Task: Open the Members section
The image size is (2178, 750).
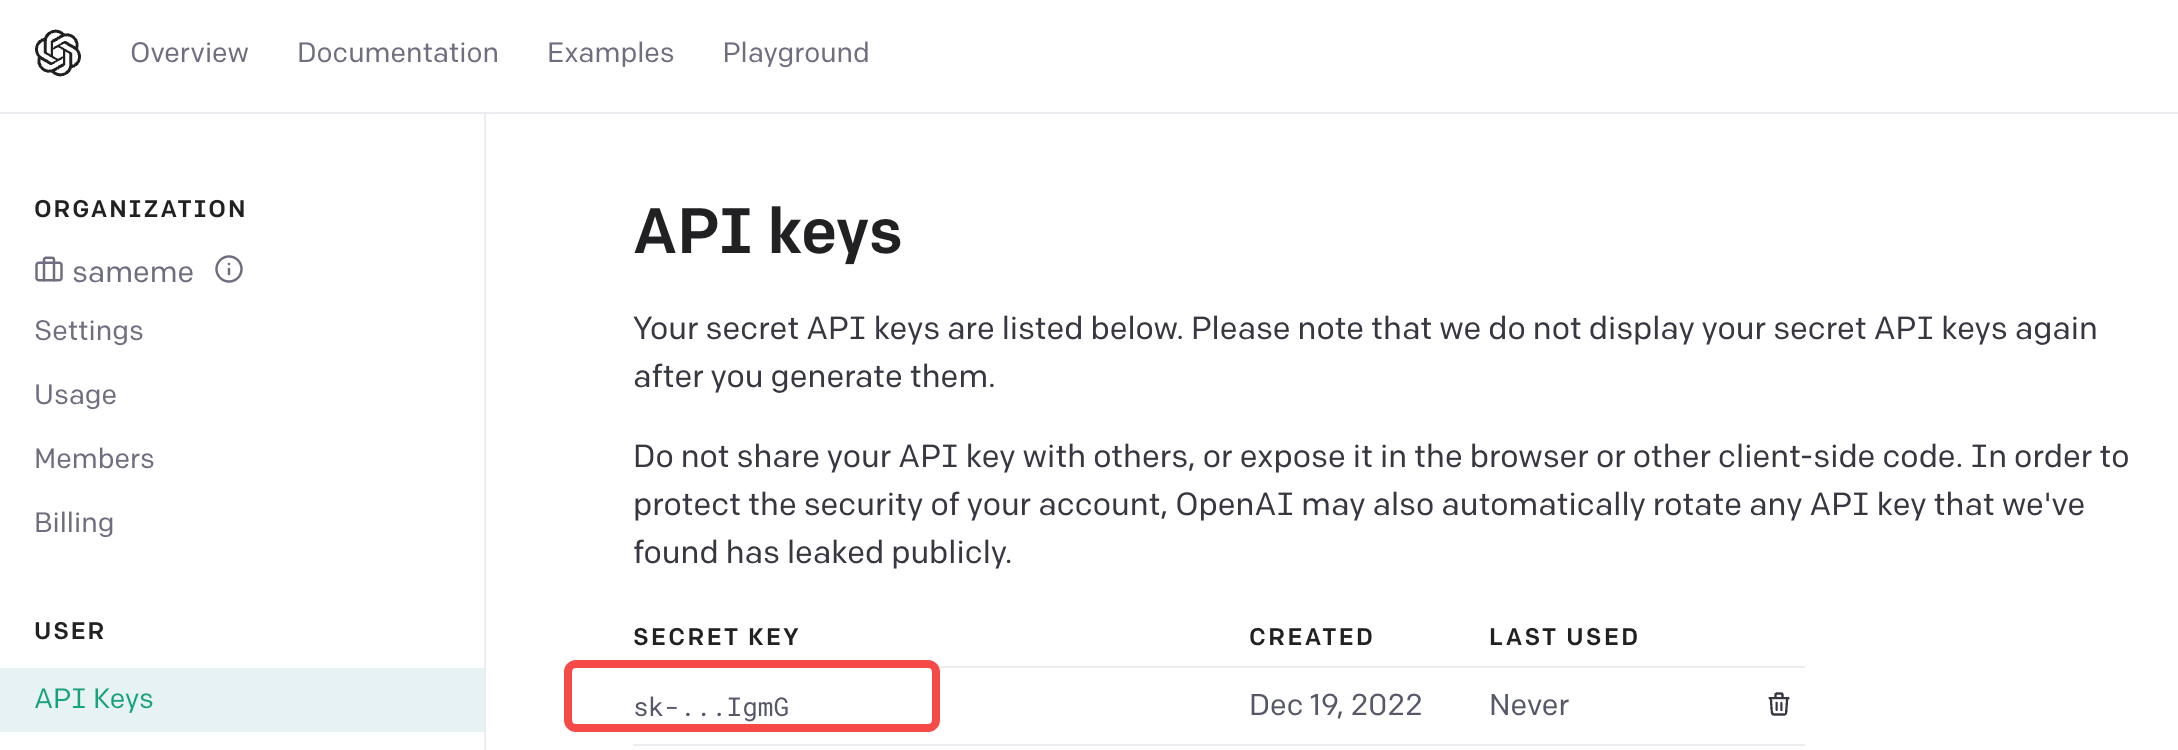Action: [94, 459]
